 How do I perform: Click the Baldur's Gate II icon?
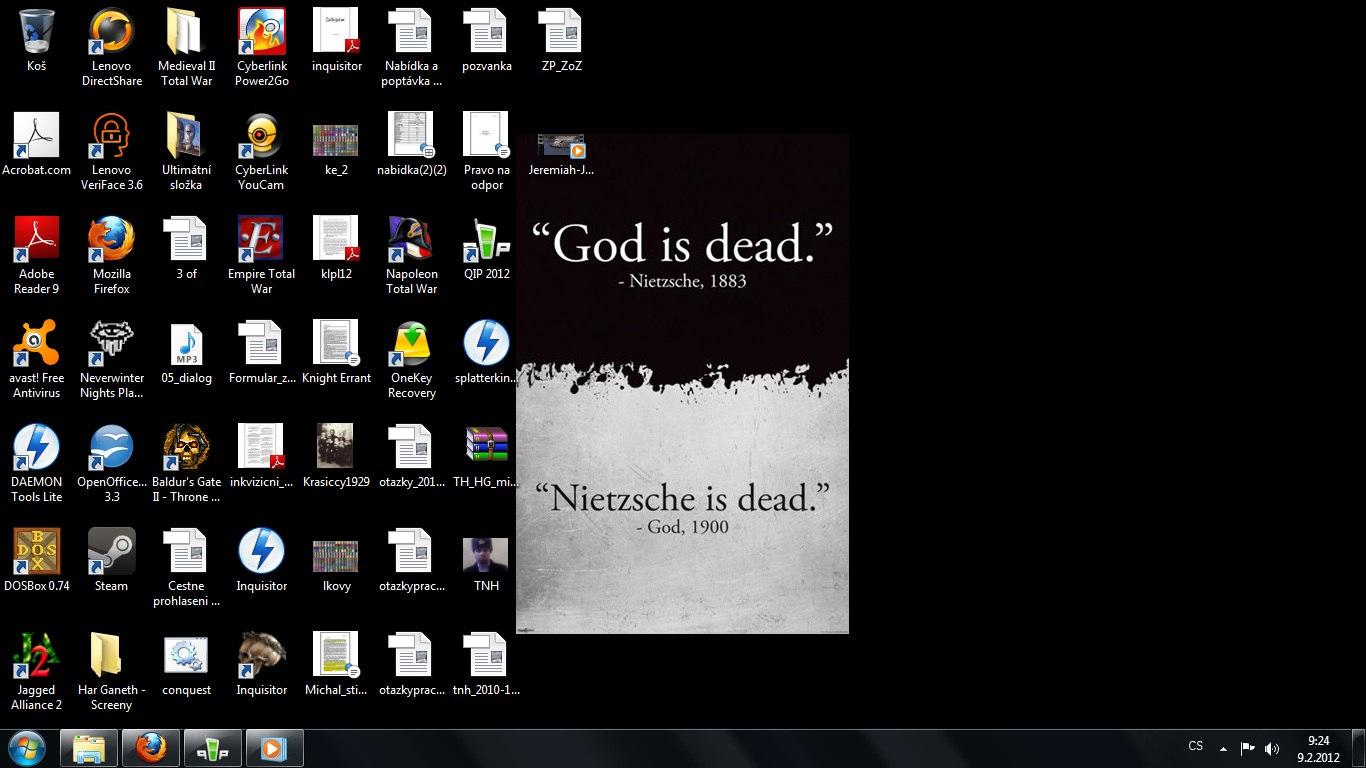[x=187, y=448]
